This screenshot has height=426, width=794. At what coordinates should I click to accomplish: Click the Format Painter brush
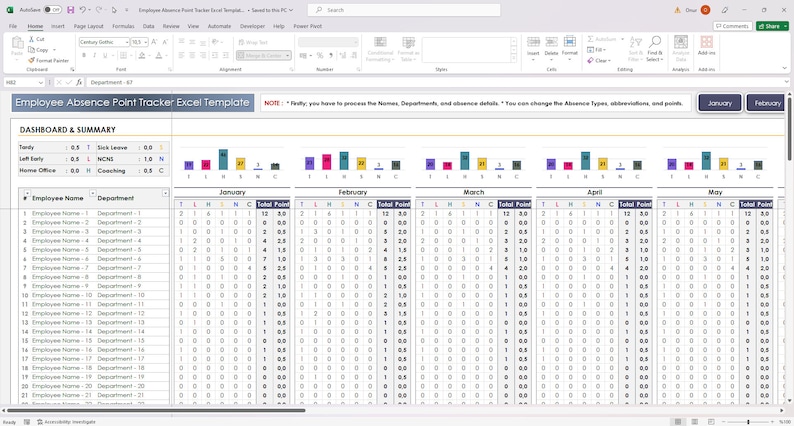31,60
